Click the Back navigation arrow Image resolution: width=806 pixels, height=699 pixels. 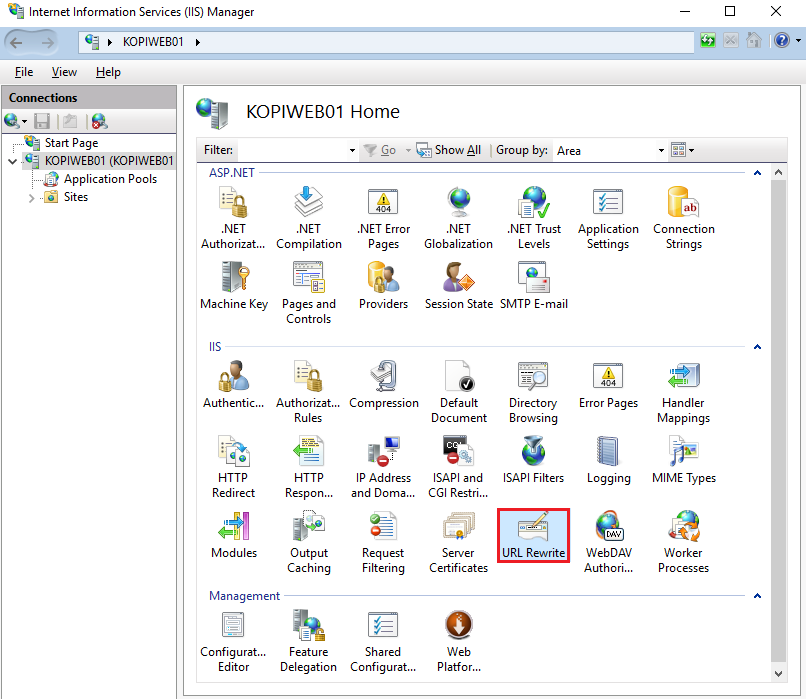(16, 42)
